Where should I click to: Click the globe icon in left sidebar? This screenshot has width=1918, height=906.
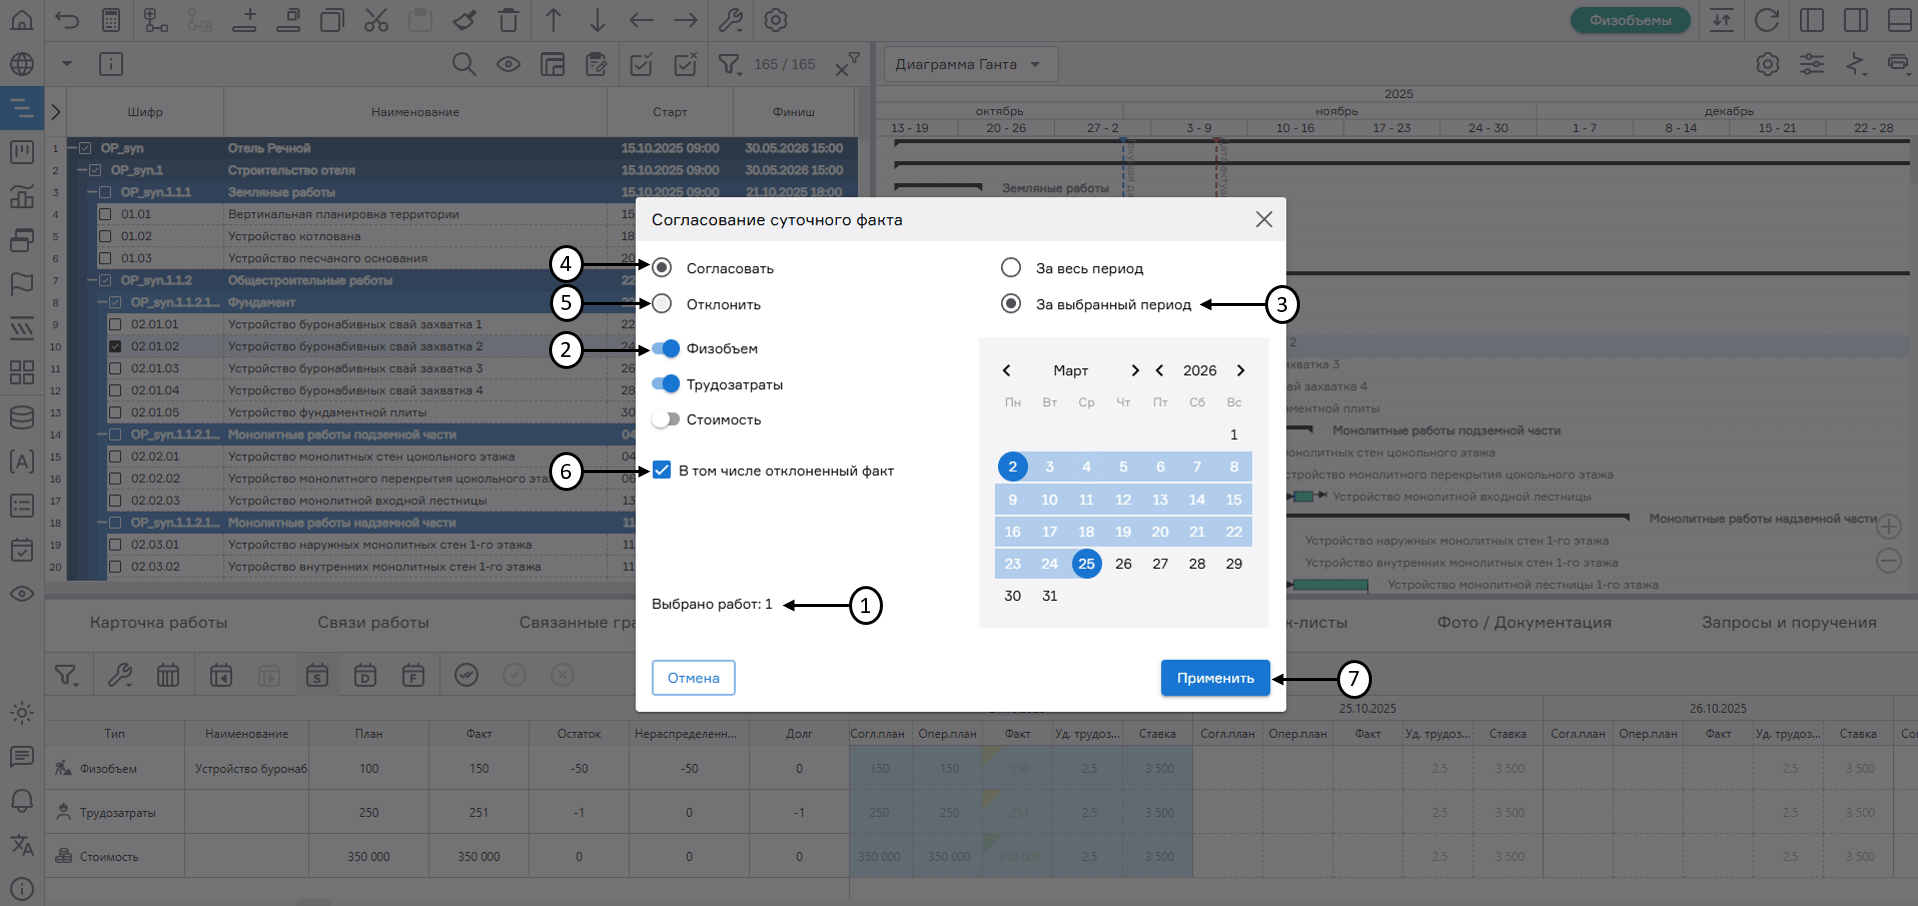point(22,65)
